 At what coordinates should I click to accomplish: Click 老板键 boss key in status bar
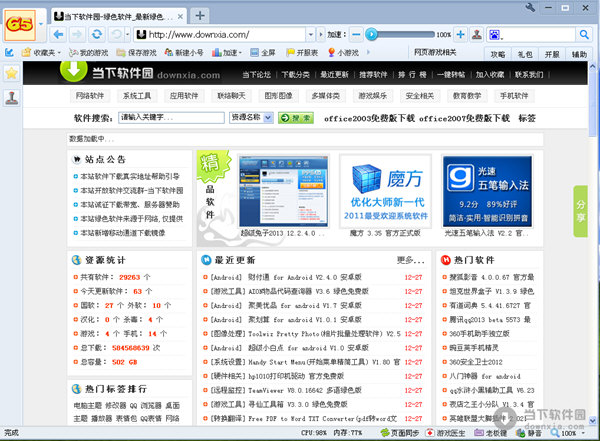click(x=491, y=433)
